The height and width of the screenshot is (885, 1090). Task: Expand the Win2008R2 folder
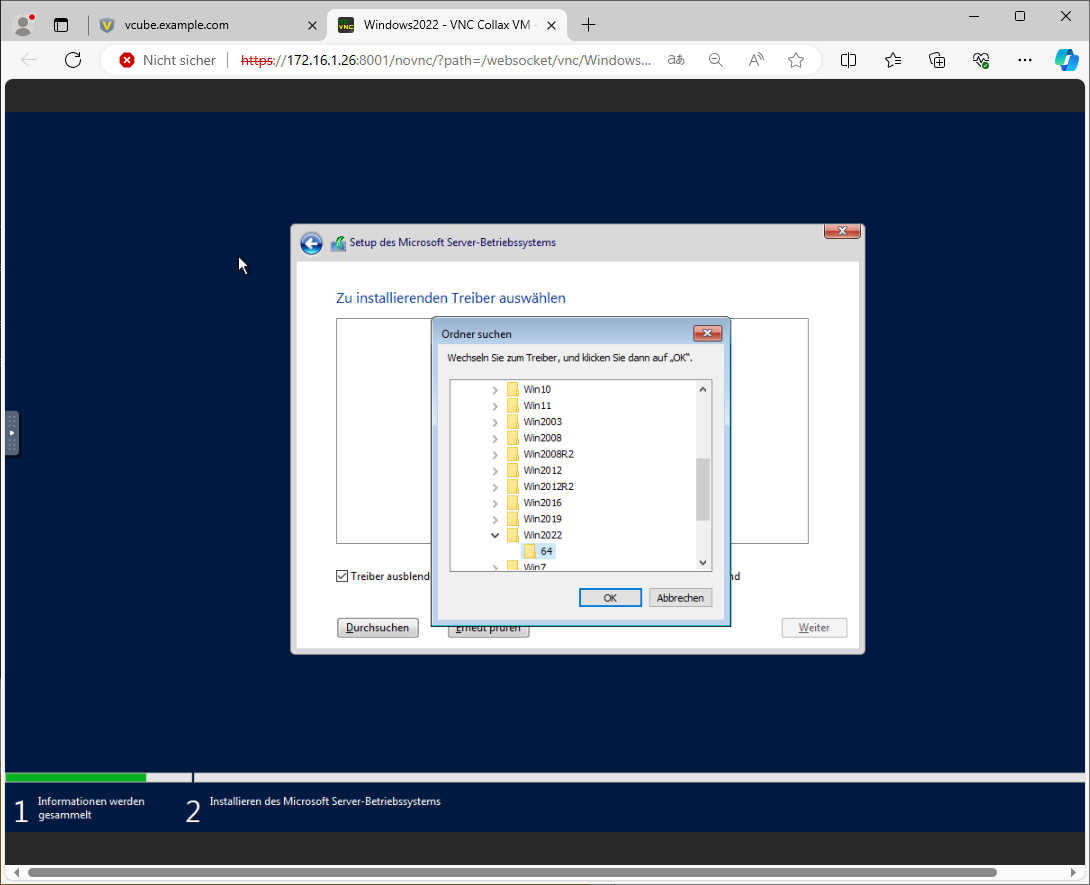(x=495, y=455)
